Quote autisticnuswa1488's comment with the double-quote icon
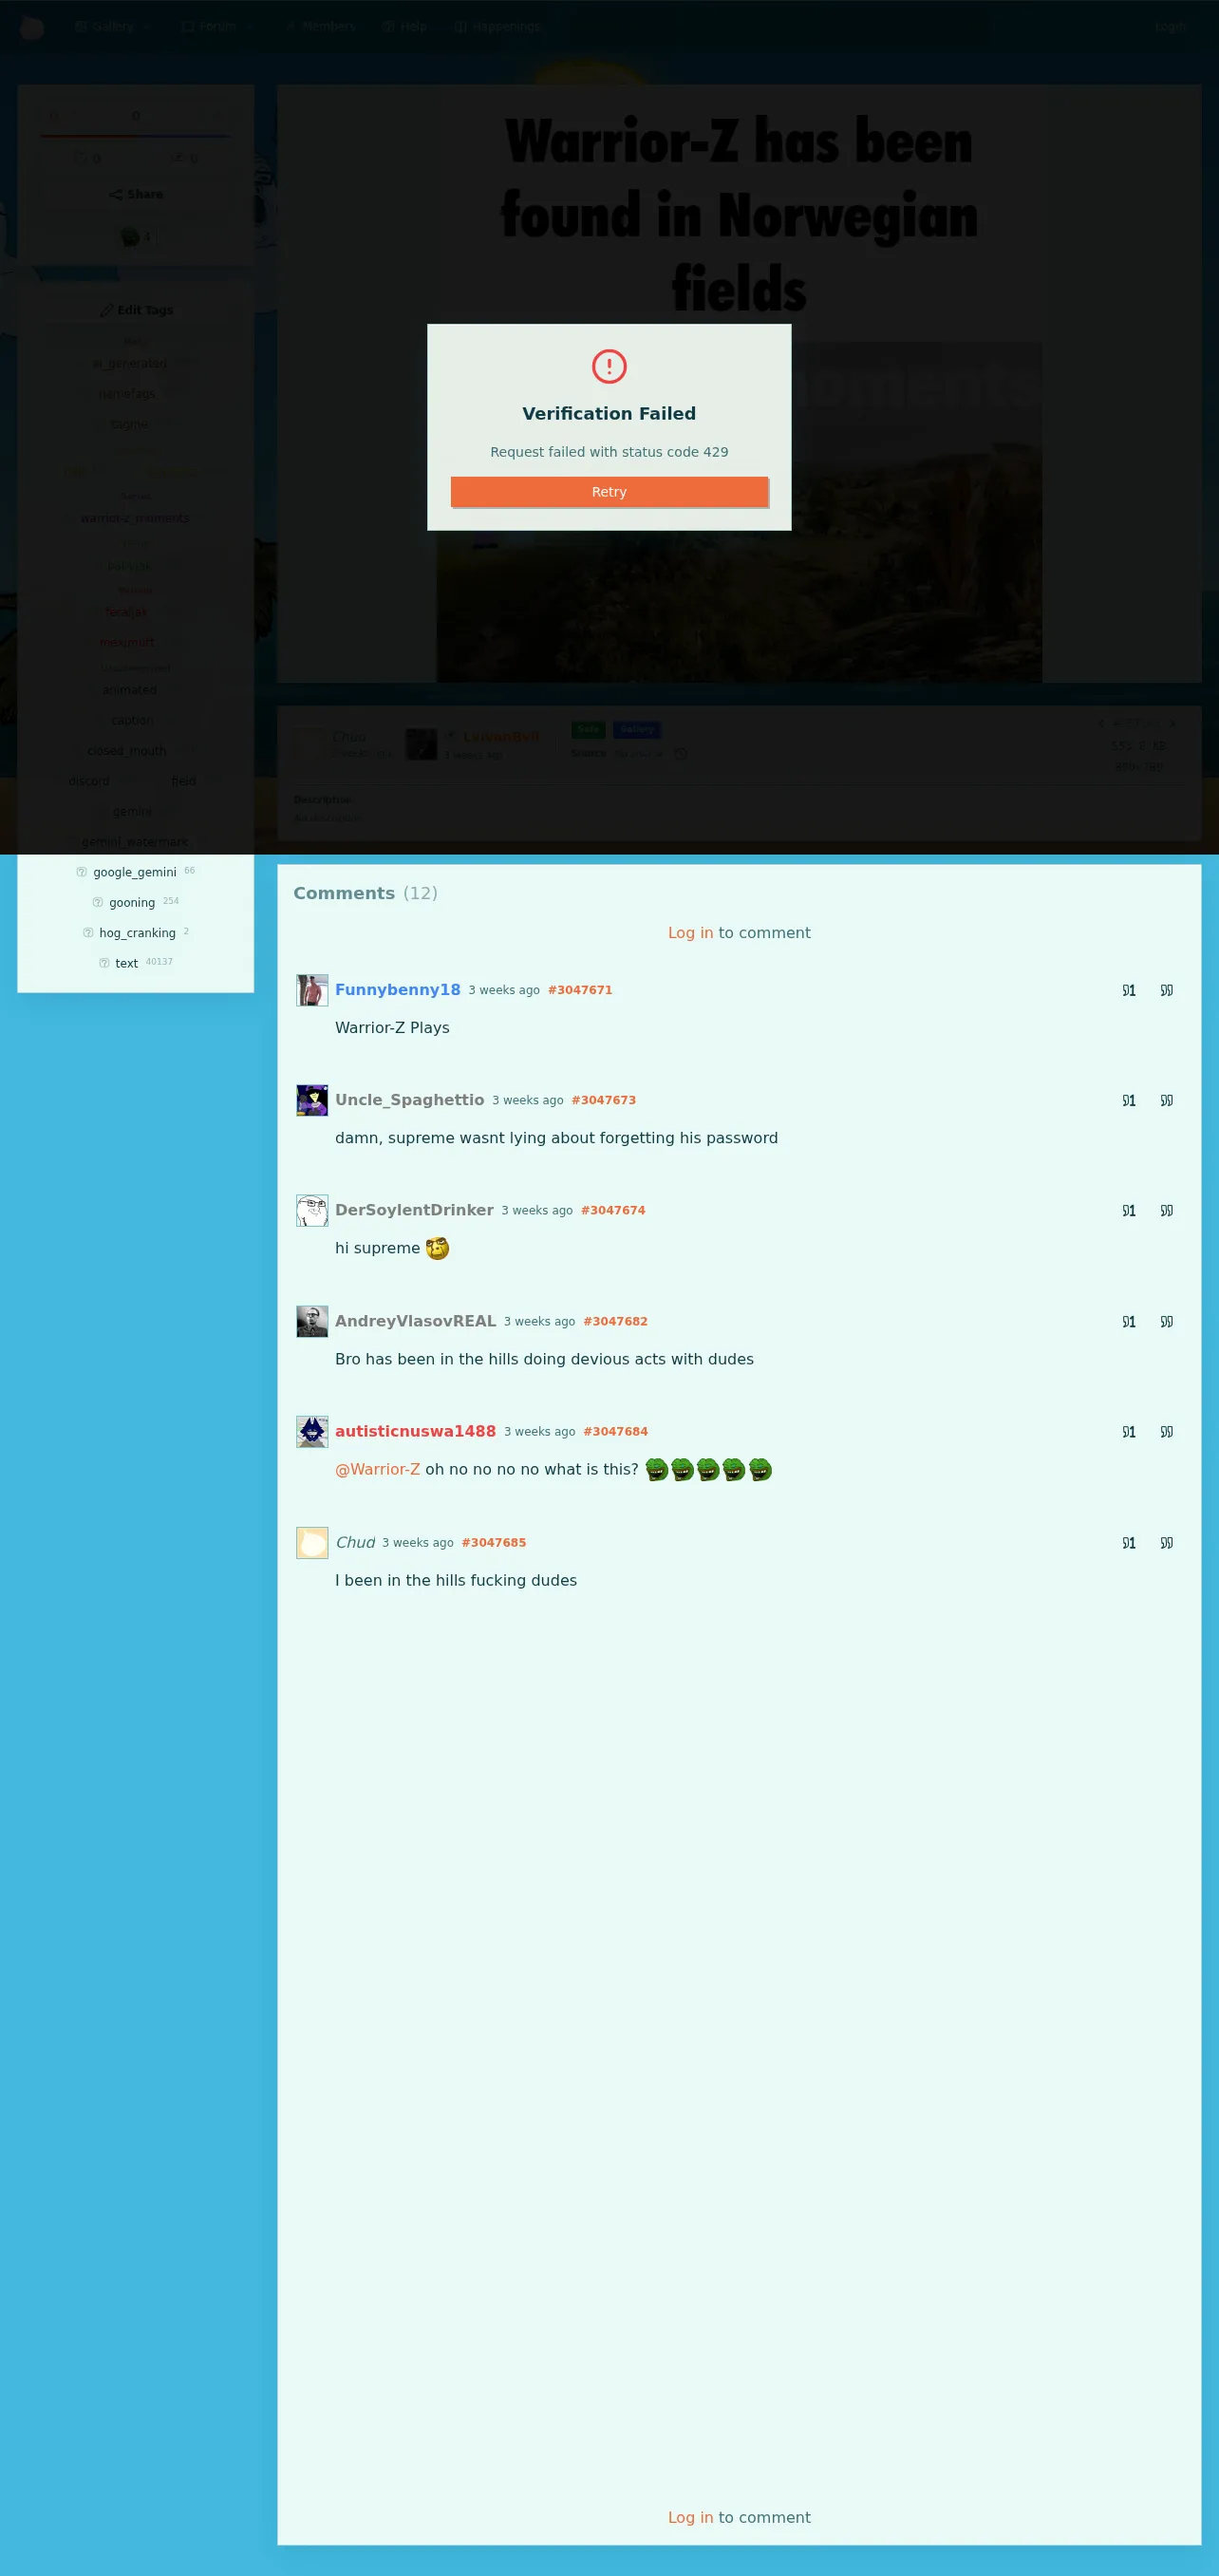This screenshot has height=2576, width=1219. point(1166,1431)
